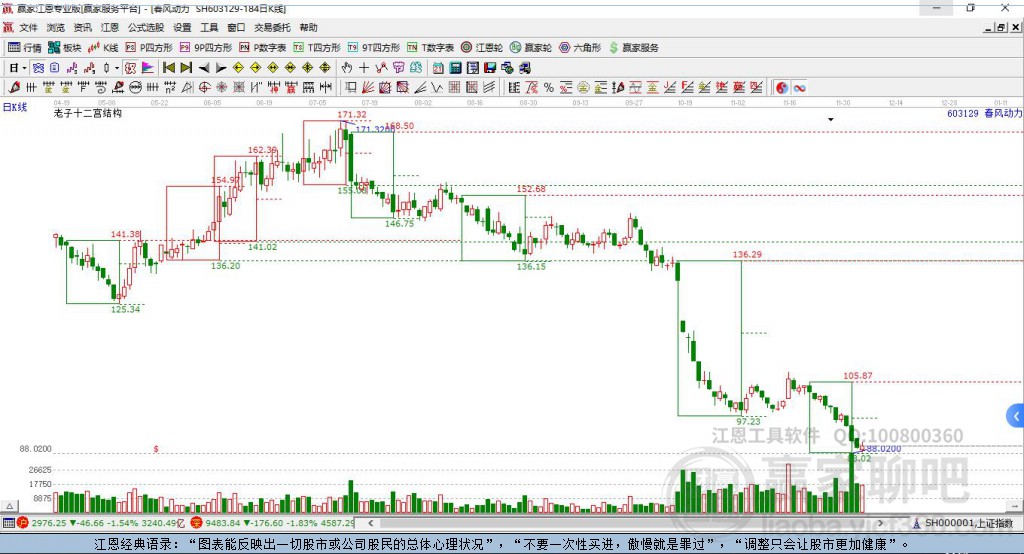
Task: Click the 老子十二宫结构 indicator title
Action: [88, 113]
